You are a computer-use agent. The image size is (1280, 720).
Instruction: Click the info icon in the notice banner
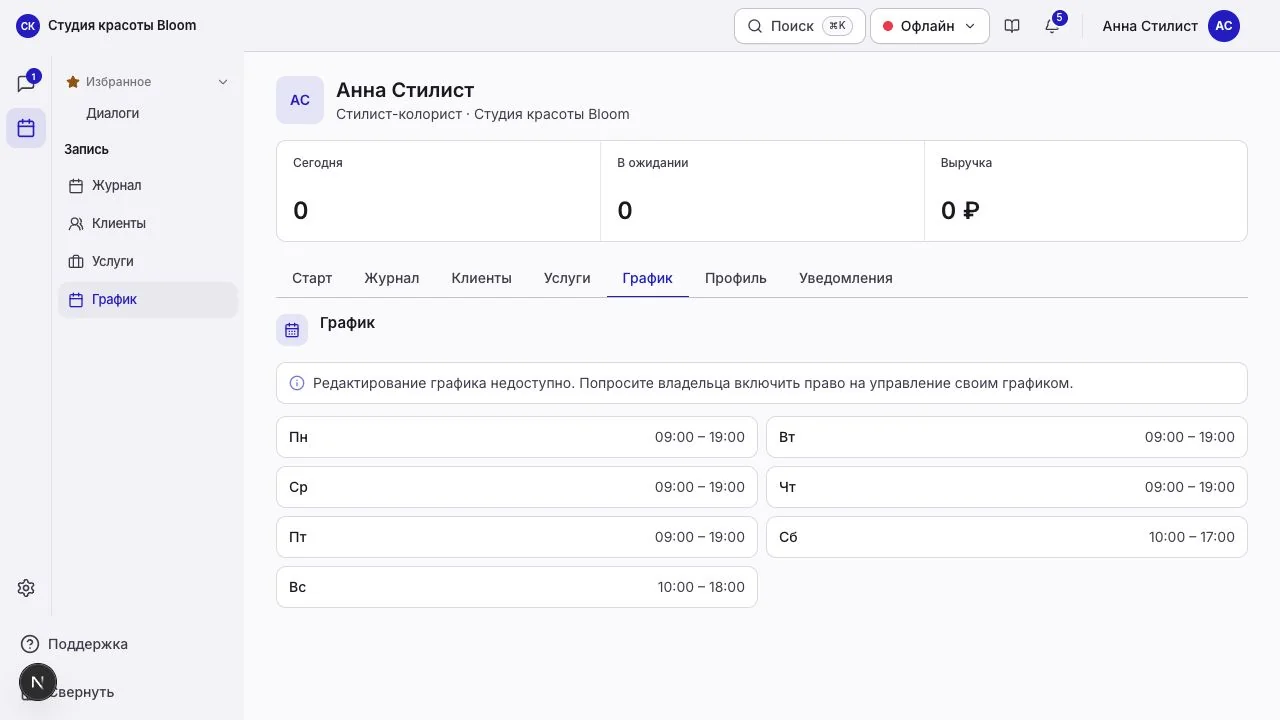pos(297,383)
